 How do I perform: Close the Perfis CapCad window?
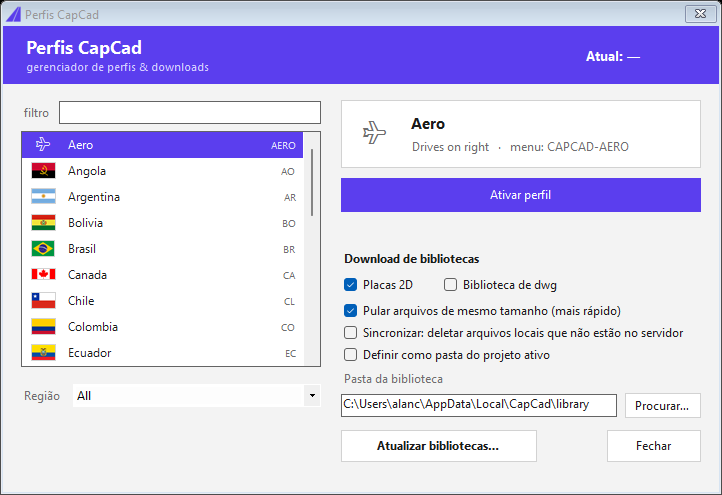[700, 14]
